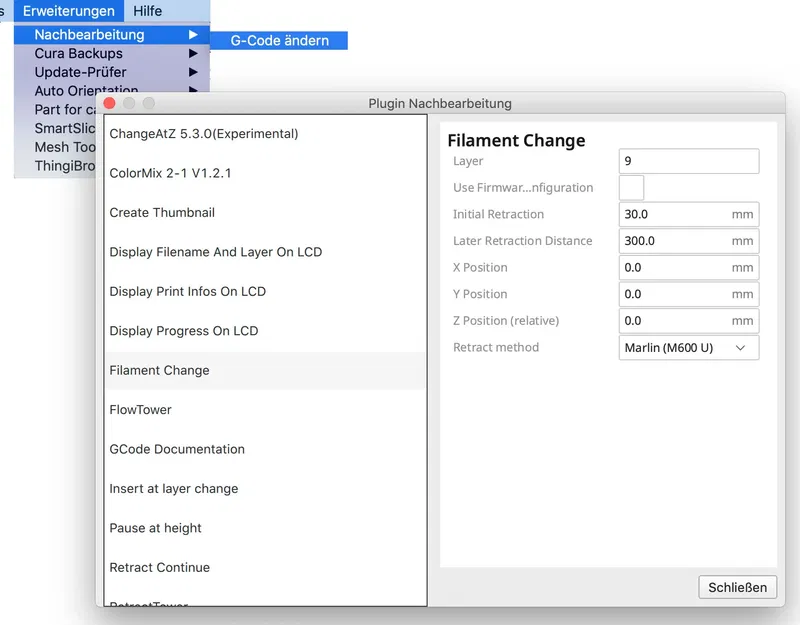800x625 pixels.
Task: Select GCode Documentation script
Action: pos(265,449)
